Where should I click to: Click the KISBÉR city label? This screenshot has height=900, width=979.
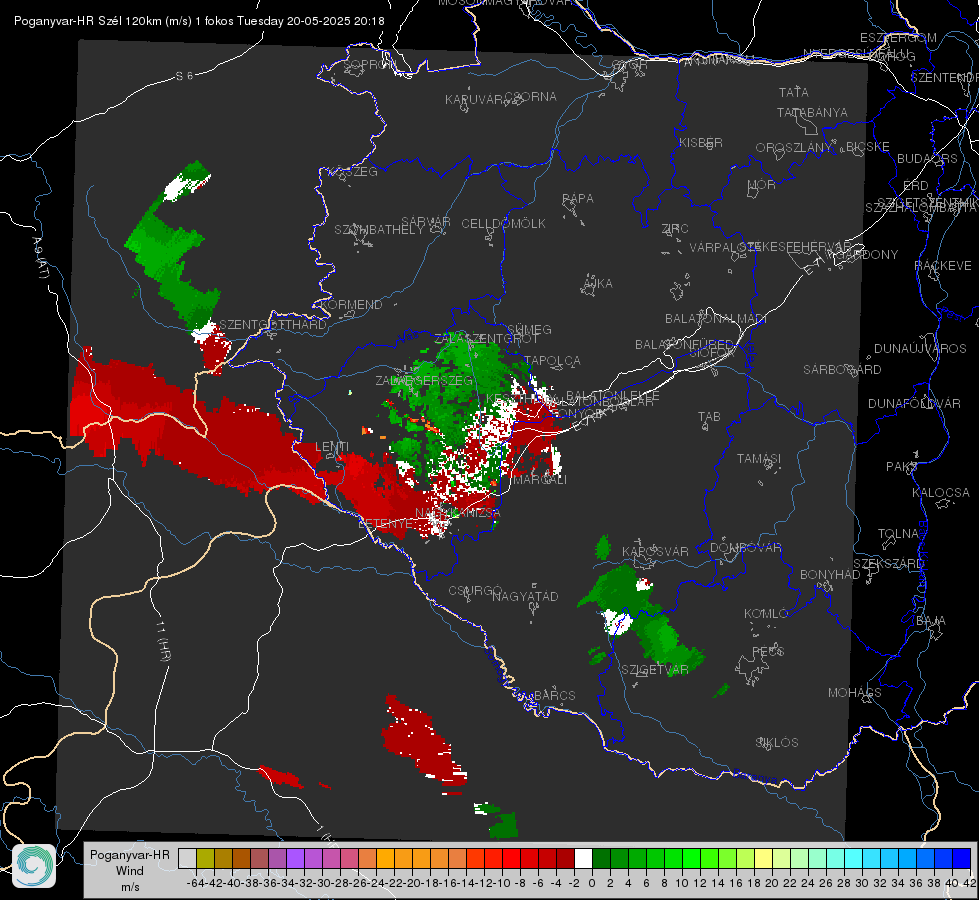pos(701,142)
